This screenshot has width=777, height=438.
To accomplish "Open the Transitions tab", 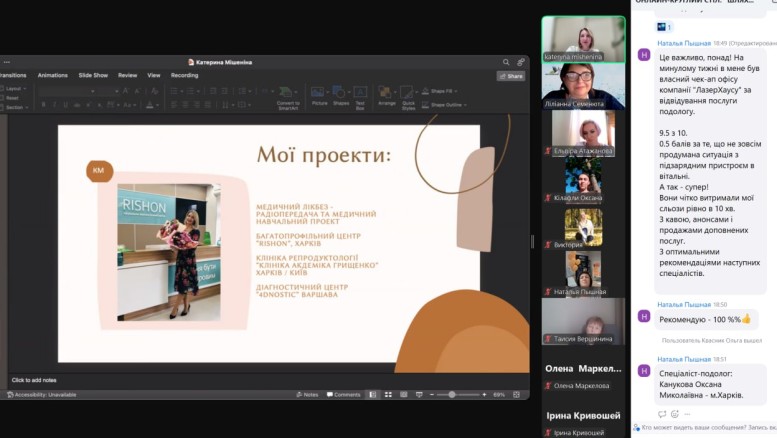I will 13,75.
